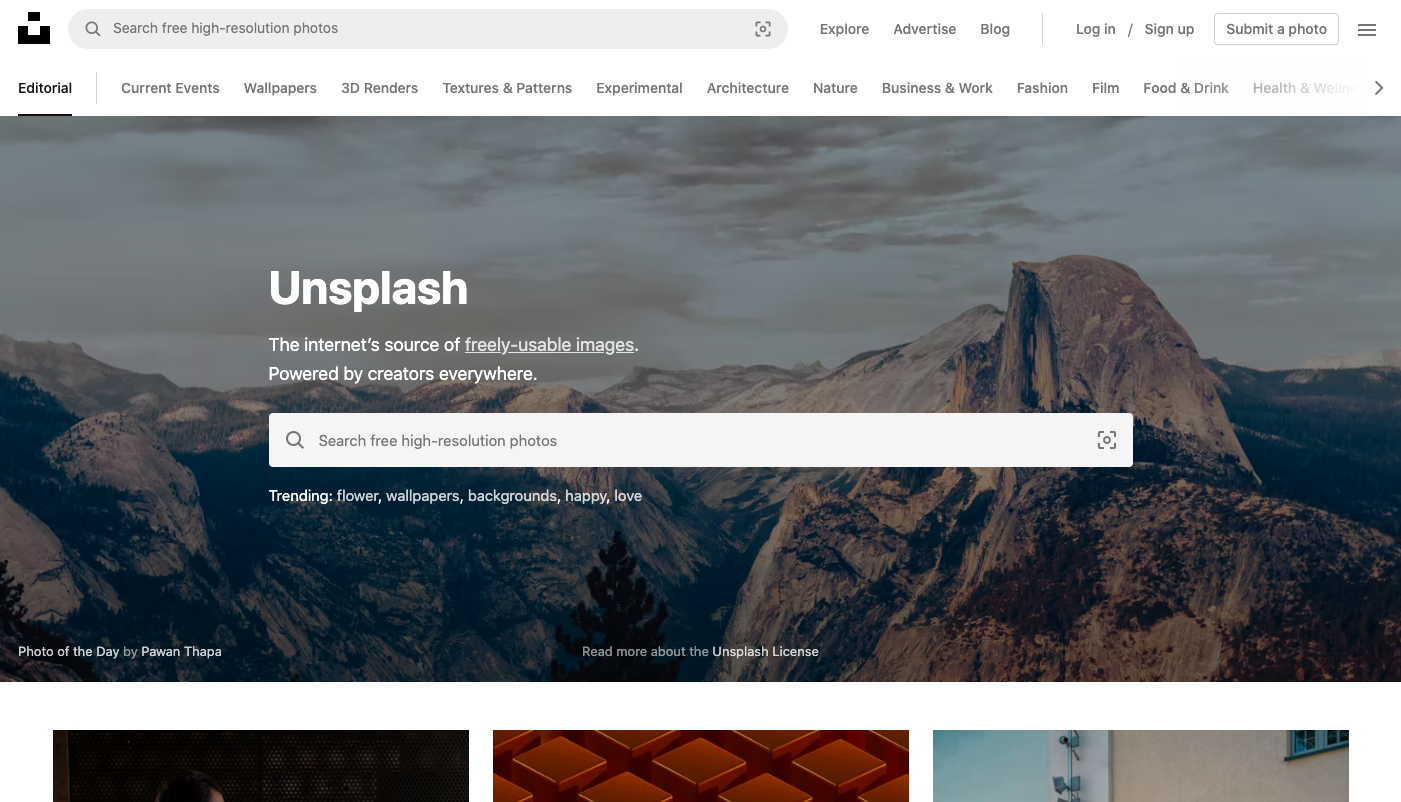Click Sign up

point(1169,29)
